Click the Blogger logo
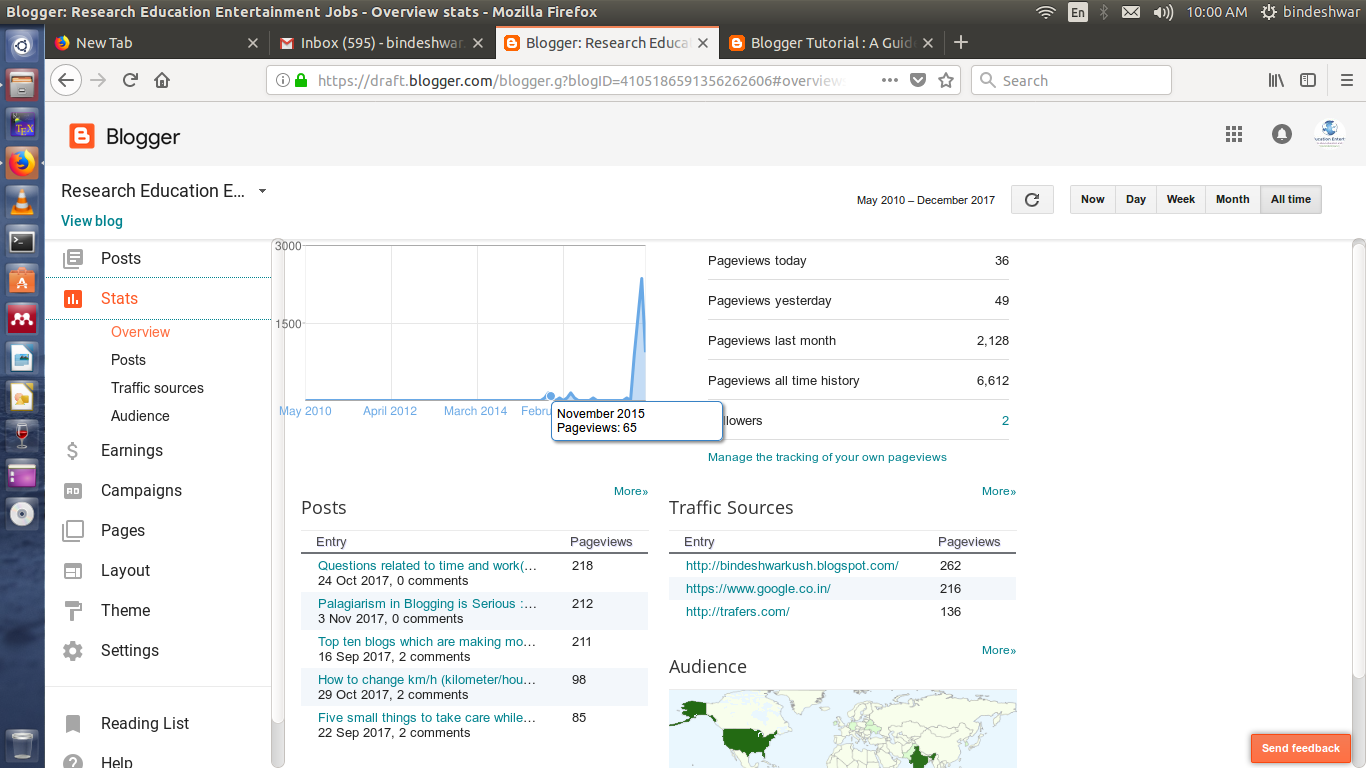 pos(124,137)
